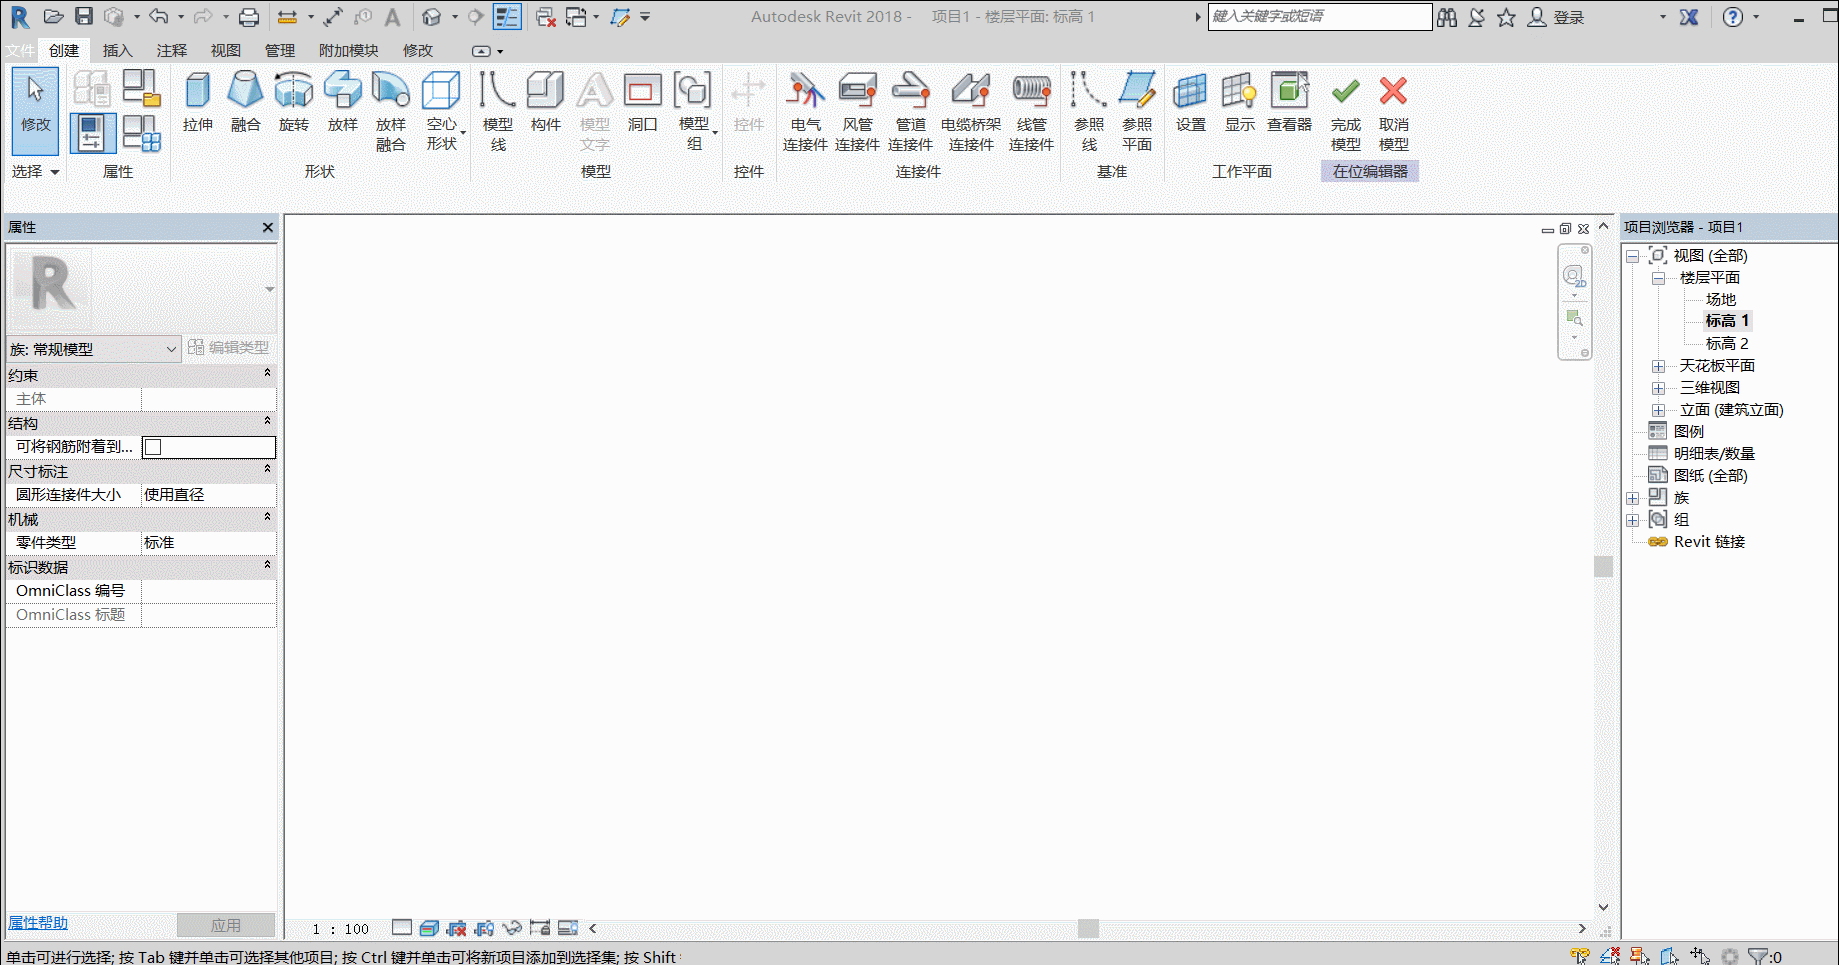Image resolution: width=1839 pixels, height=965 pixels.
Task: Click 设置 work plane button
Action: [x=1190, y=102]
